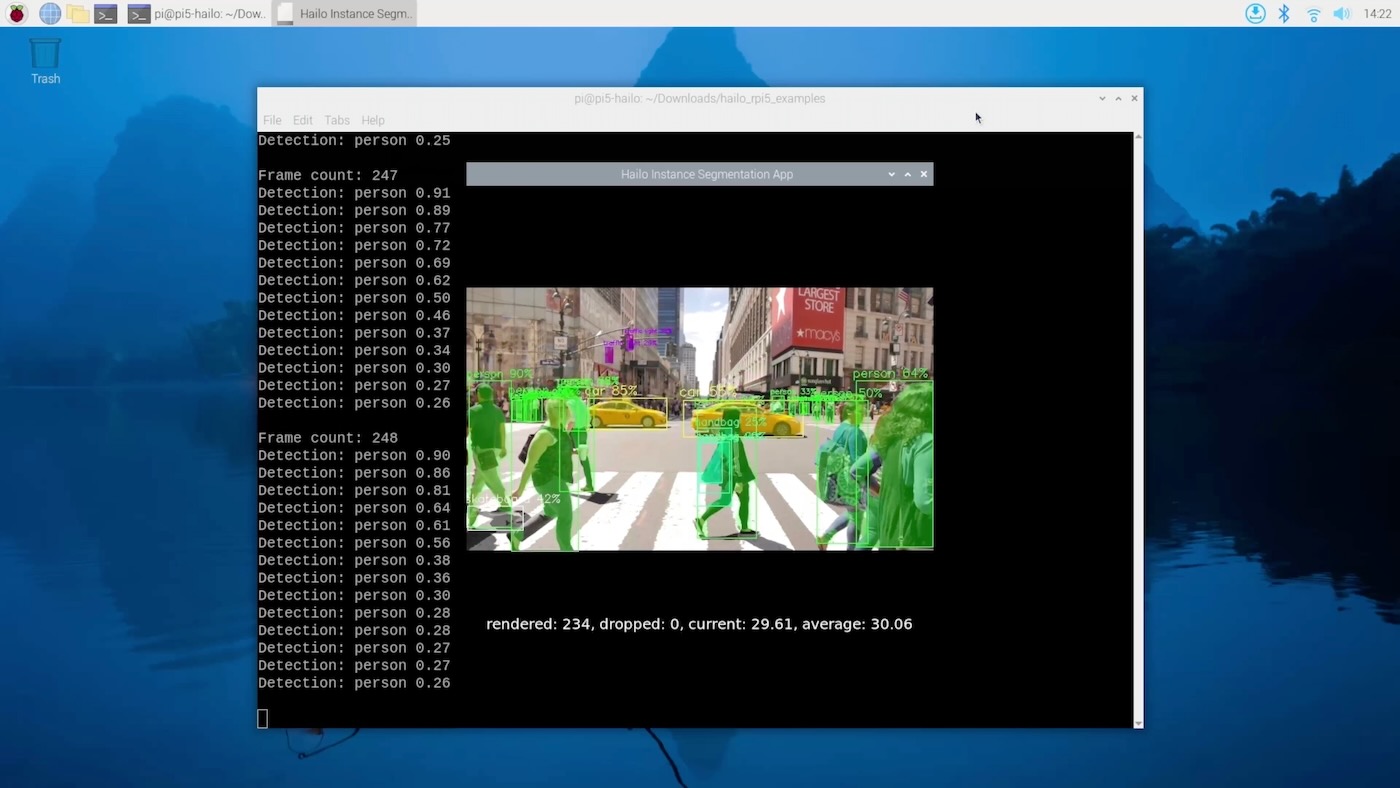The height and width of the screenshot is (788, 1400).
Task: Close the terminal window
Action: (x=1134, y=98)
